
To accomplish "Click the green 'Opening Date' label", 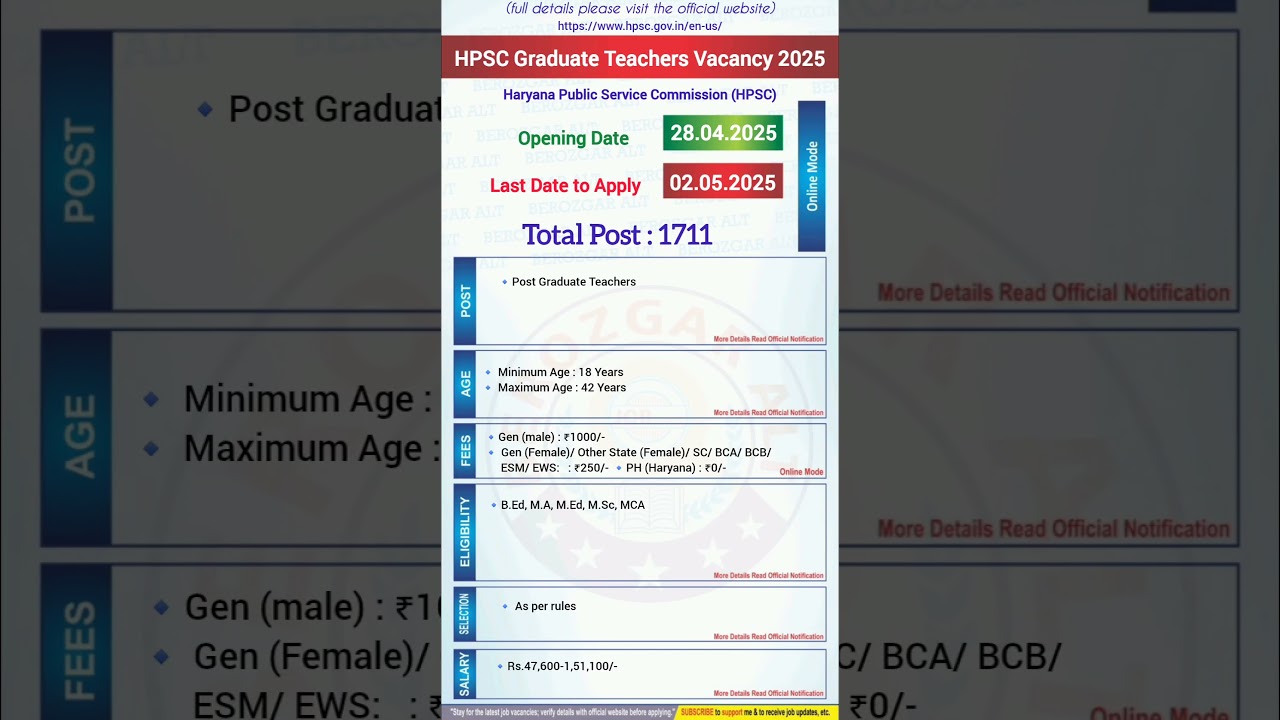I will 573,138.
